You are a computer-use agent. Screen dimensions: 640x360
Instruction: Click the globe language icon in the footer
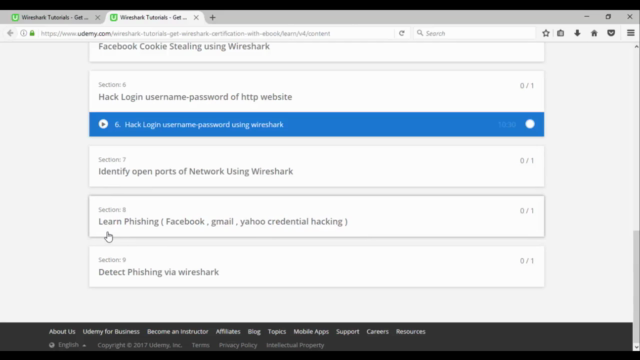(x=52, y=345)
